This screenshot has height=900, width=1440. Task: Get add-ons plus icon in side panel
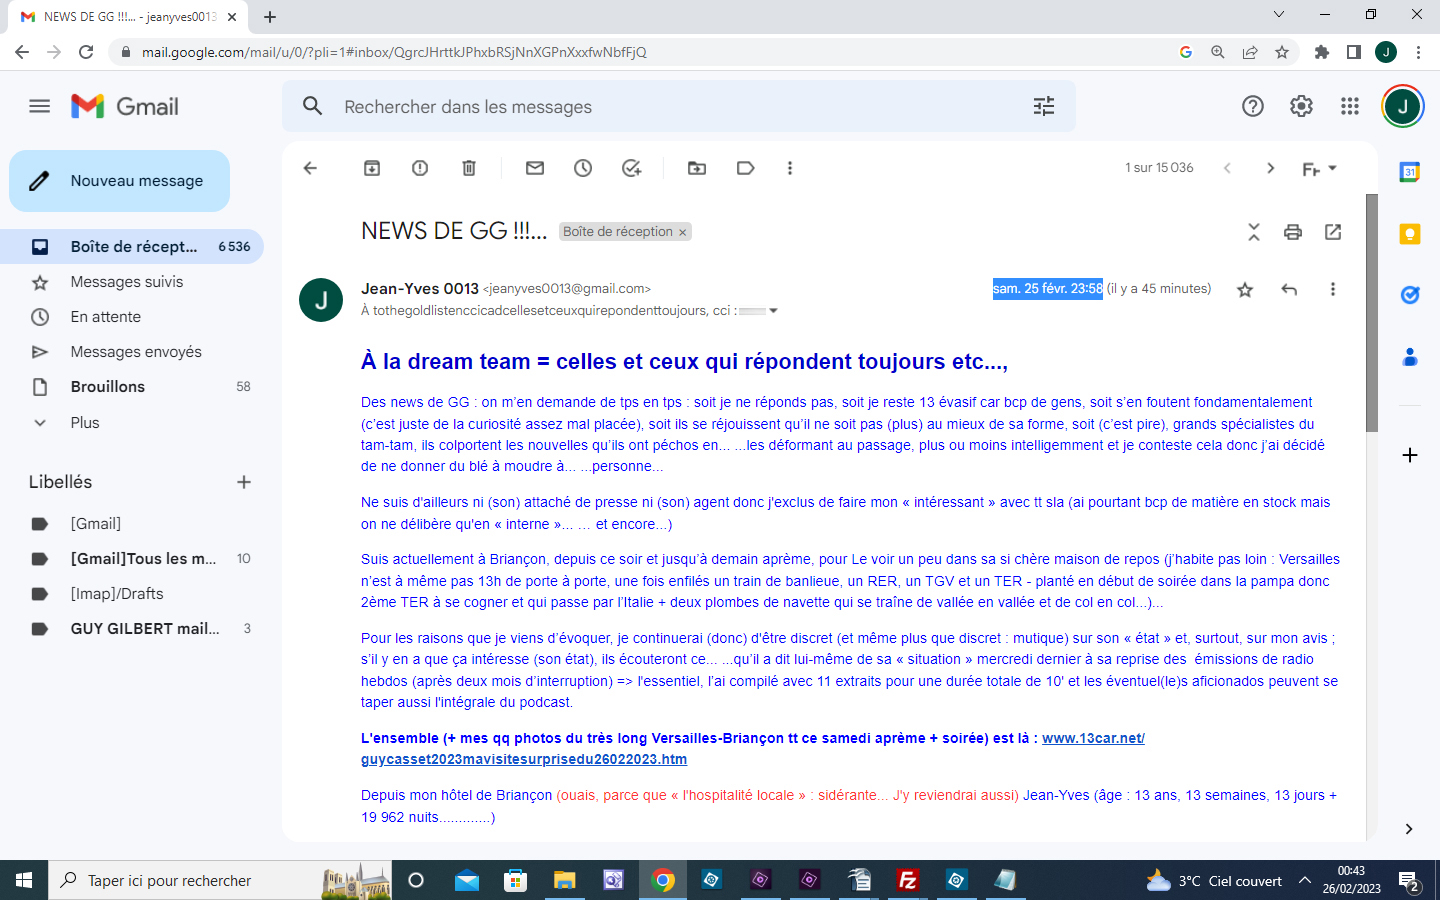(1410, 455)
